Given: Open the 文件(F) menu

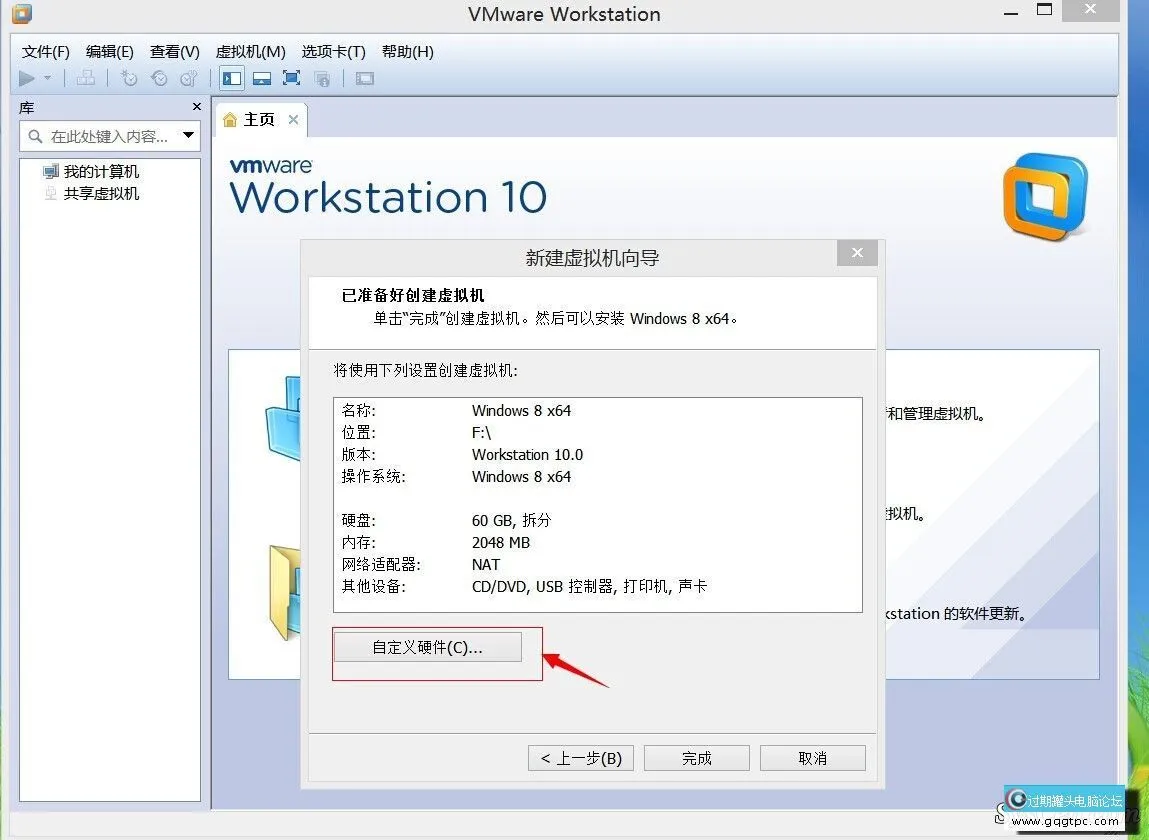Looking at the screenshot, I should (46, 51).
